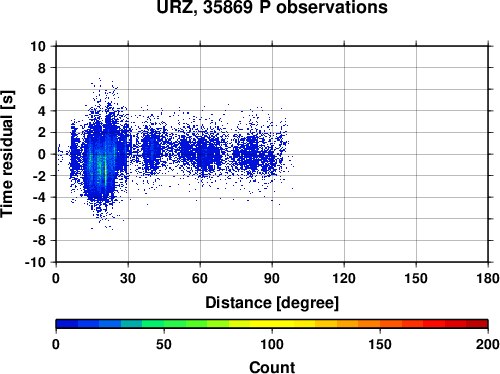Click the 'Count' colorbar label
This screenshot has height=374, width=500.
click(x=272, y=367)
